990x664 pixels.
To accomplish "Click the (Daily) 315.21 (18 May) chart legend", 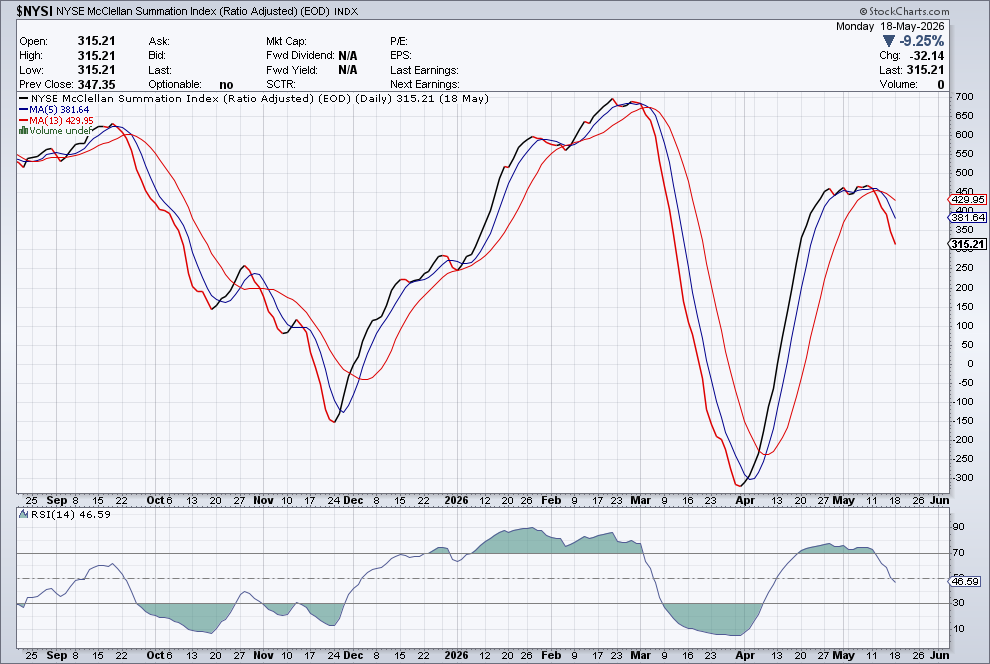I will pos(422,98).
